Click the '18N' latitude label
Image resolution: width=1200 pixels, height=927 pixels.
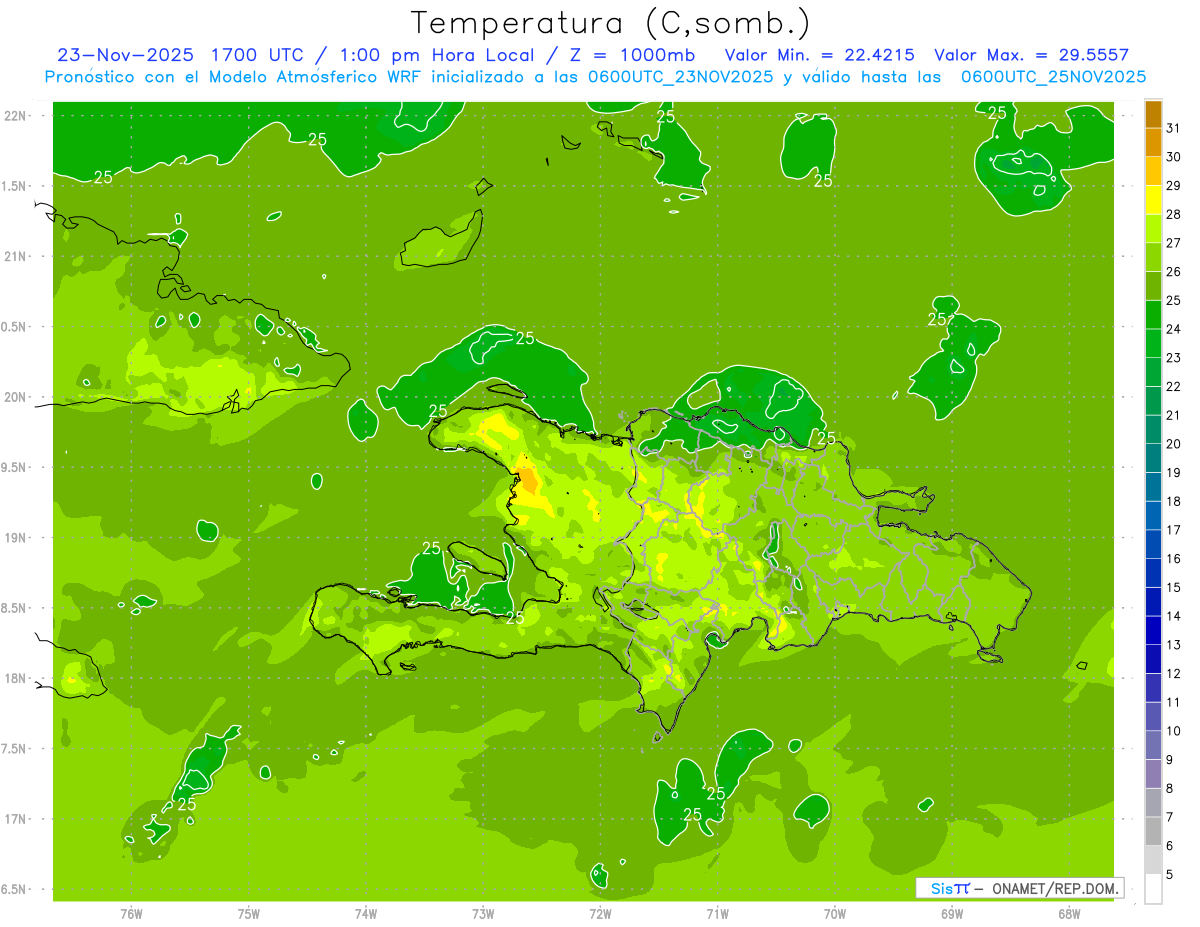pyautogui.click(x=15, y=679)
